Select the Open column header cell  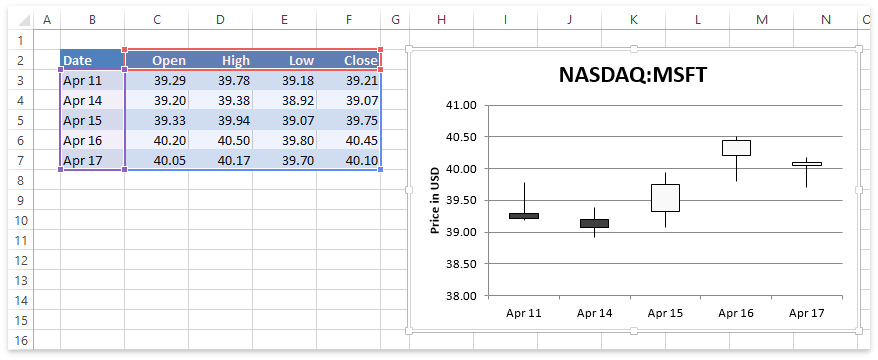tap(157, 60)
